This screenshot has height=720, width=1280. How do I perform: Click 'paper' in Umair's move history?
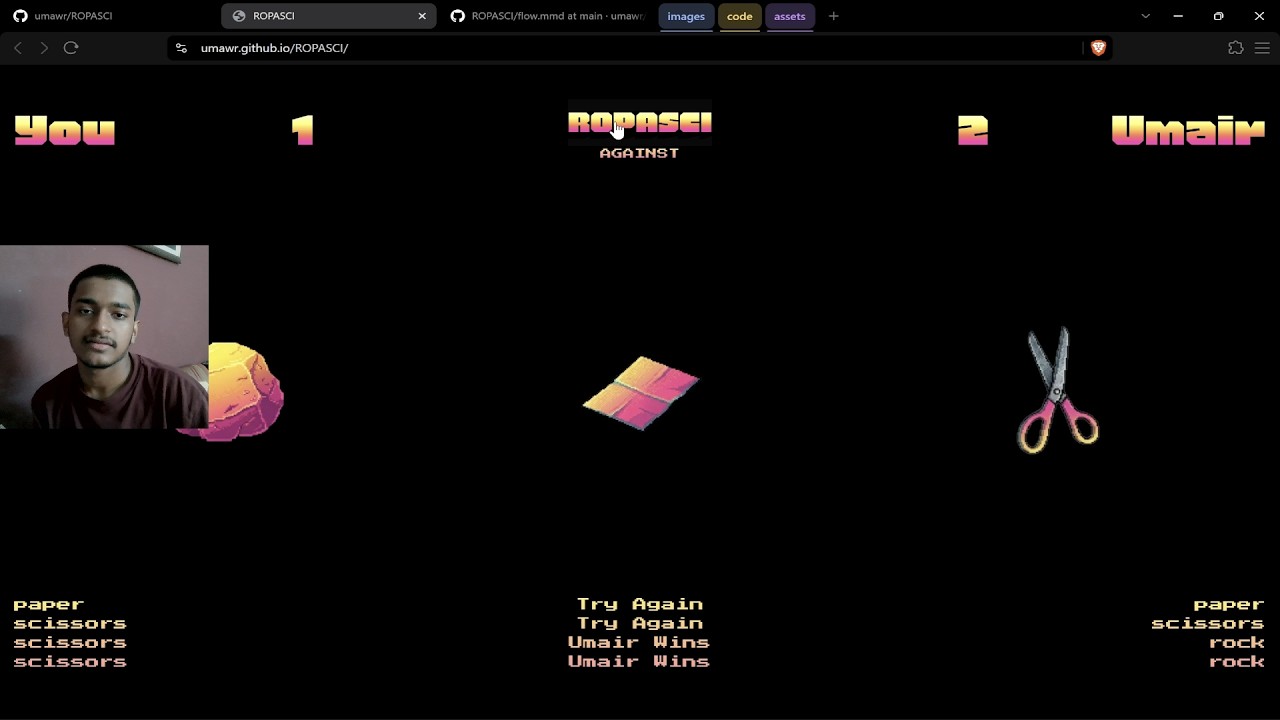click(x=1229, y=605)
